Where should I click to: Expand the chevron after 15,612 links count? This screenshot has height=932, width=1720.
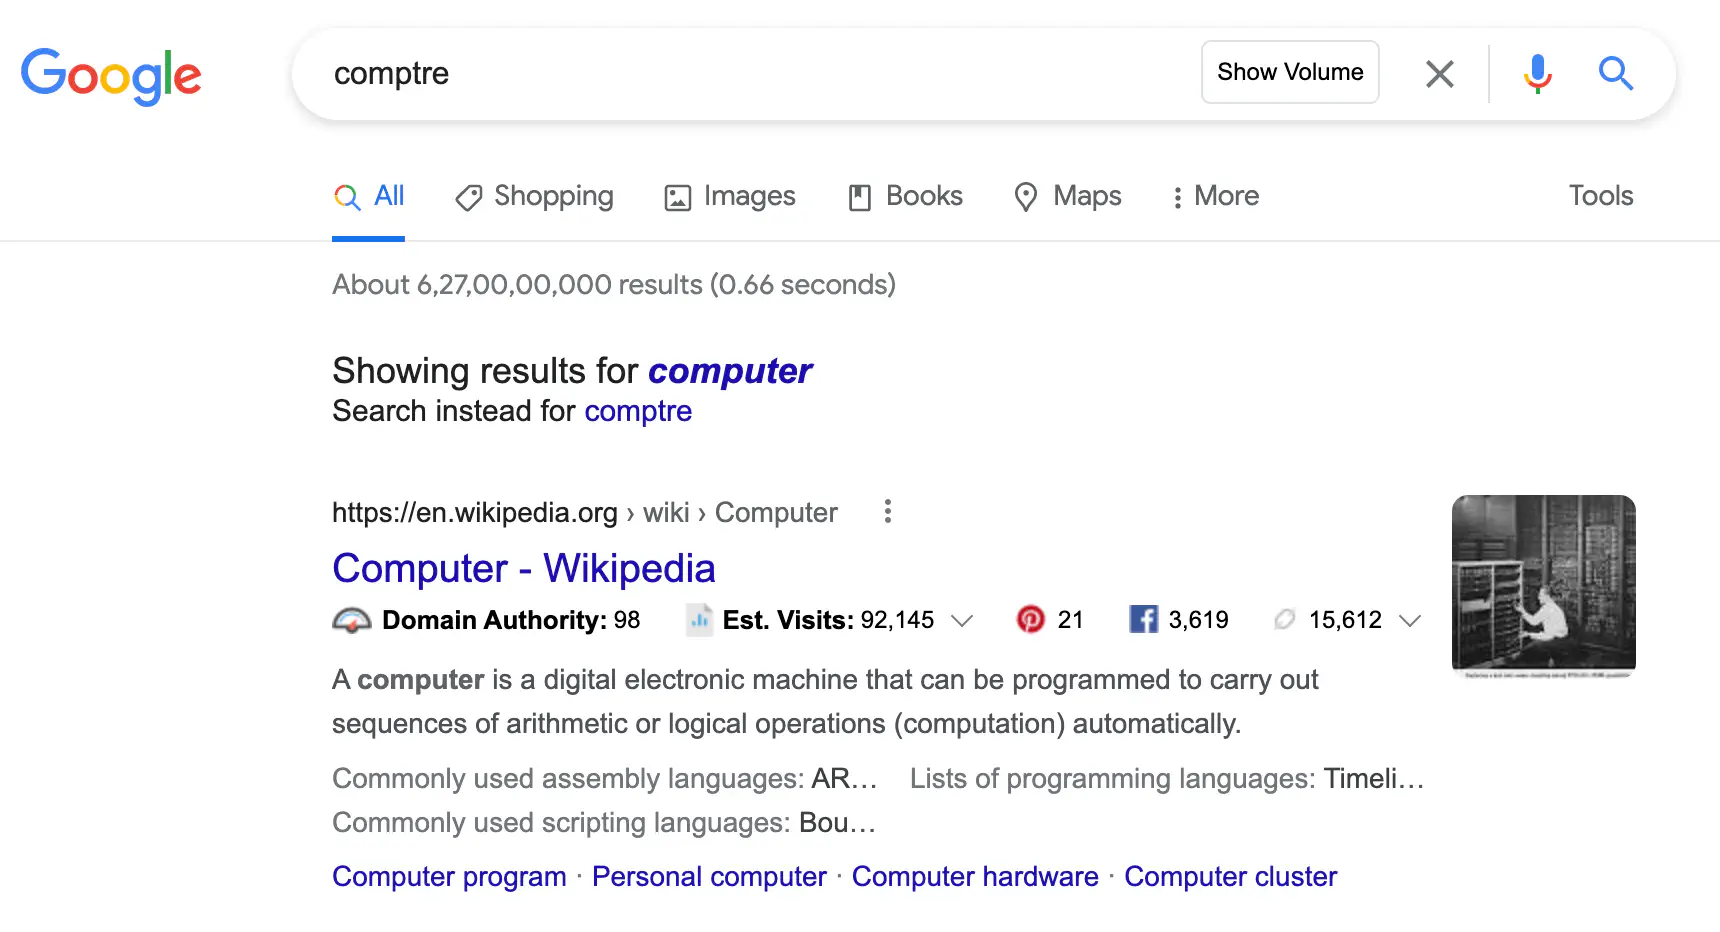pyautogui.click(x=1410, y=621)
